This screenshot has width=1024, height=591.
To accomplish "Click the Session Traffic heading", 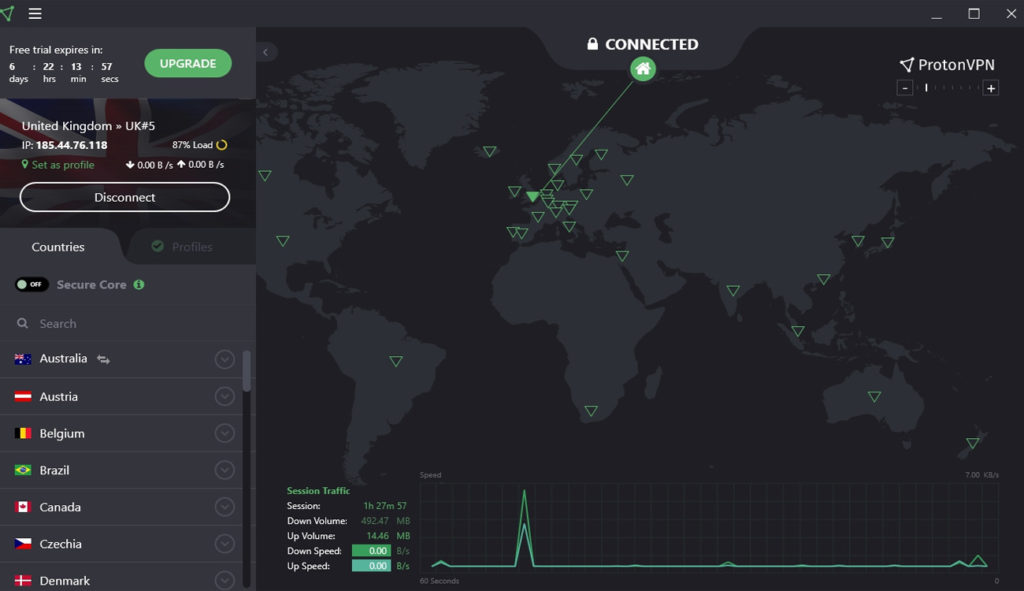I will point(318,490).
